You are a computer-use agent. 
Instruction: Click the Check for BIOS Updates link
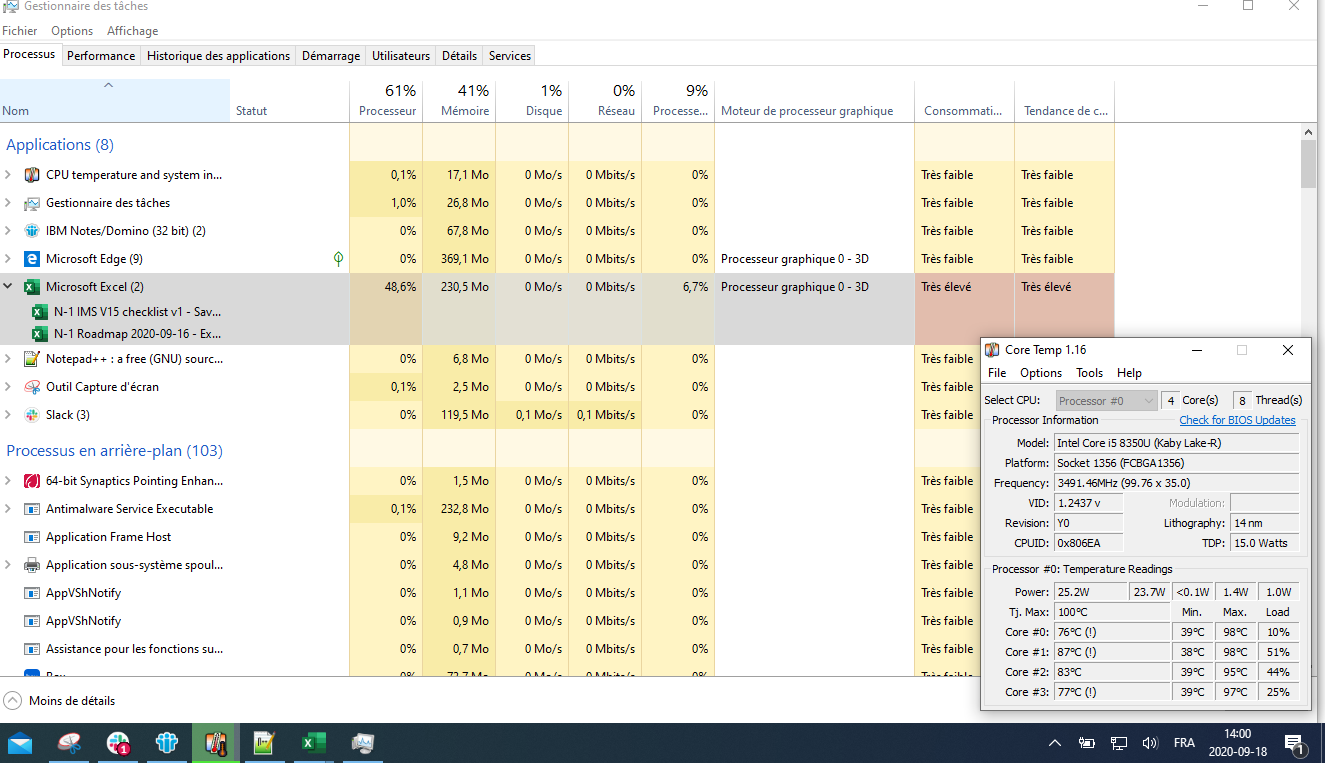[x=1237, y=420]
